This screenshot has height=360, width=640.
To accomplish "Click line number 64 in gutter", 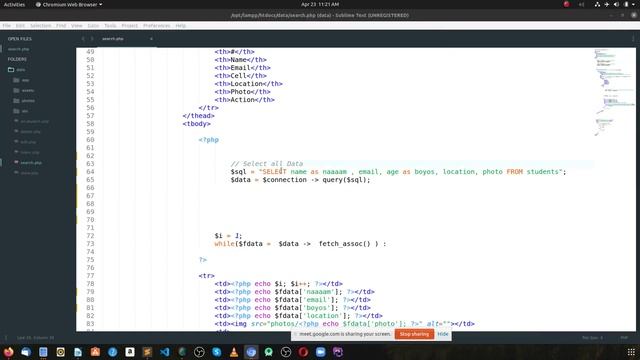I will tap(90, 172).
